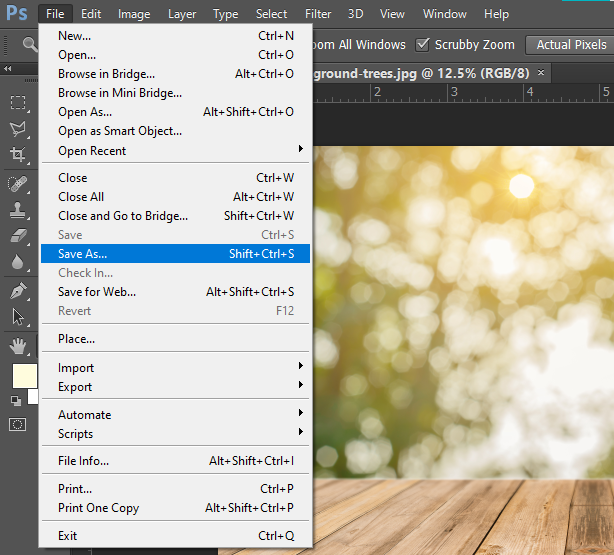Select the Polygonal Lasso tool
614x555 pixels.
[18, 129]
